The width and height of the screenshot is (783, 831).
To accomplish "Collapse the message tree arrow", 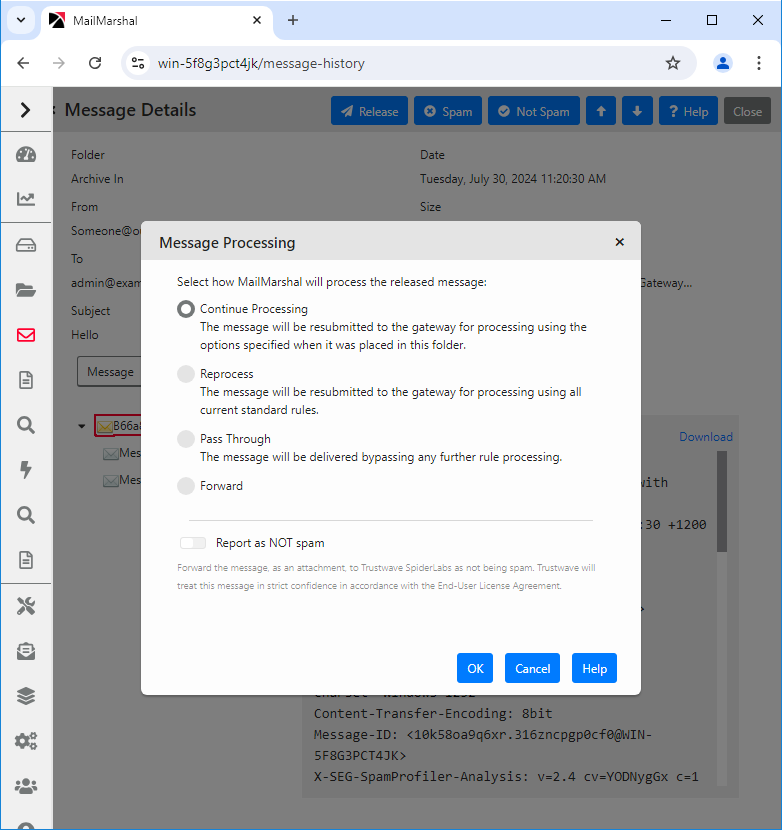I will pos(82,426).
